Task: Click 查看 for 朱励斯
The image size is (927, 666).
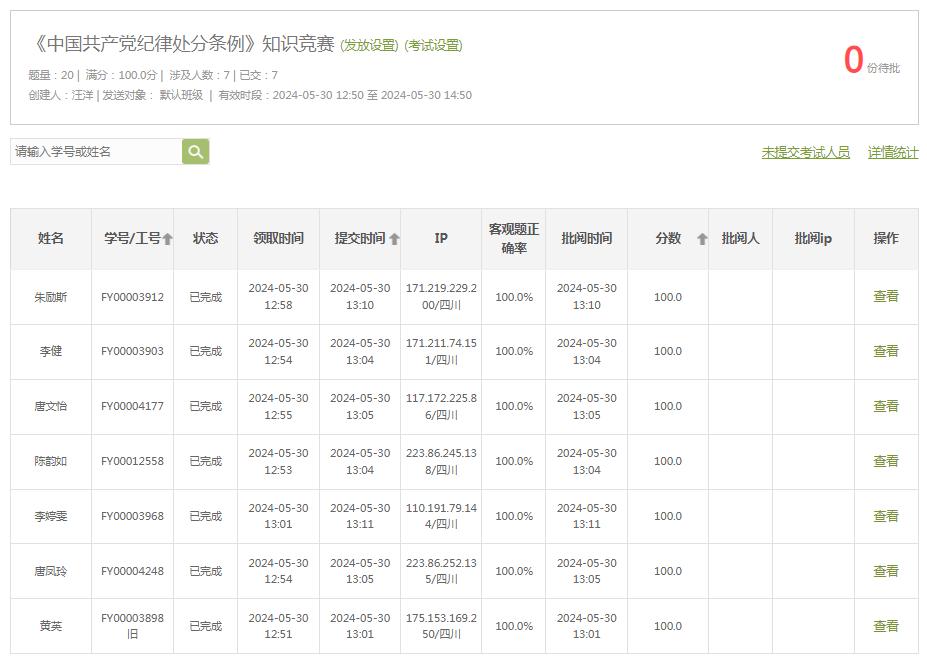Action: (885, 297)
